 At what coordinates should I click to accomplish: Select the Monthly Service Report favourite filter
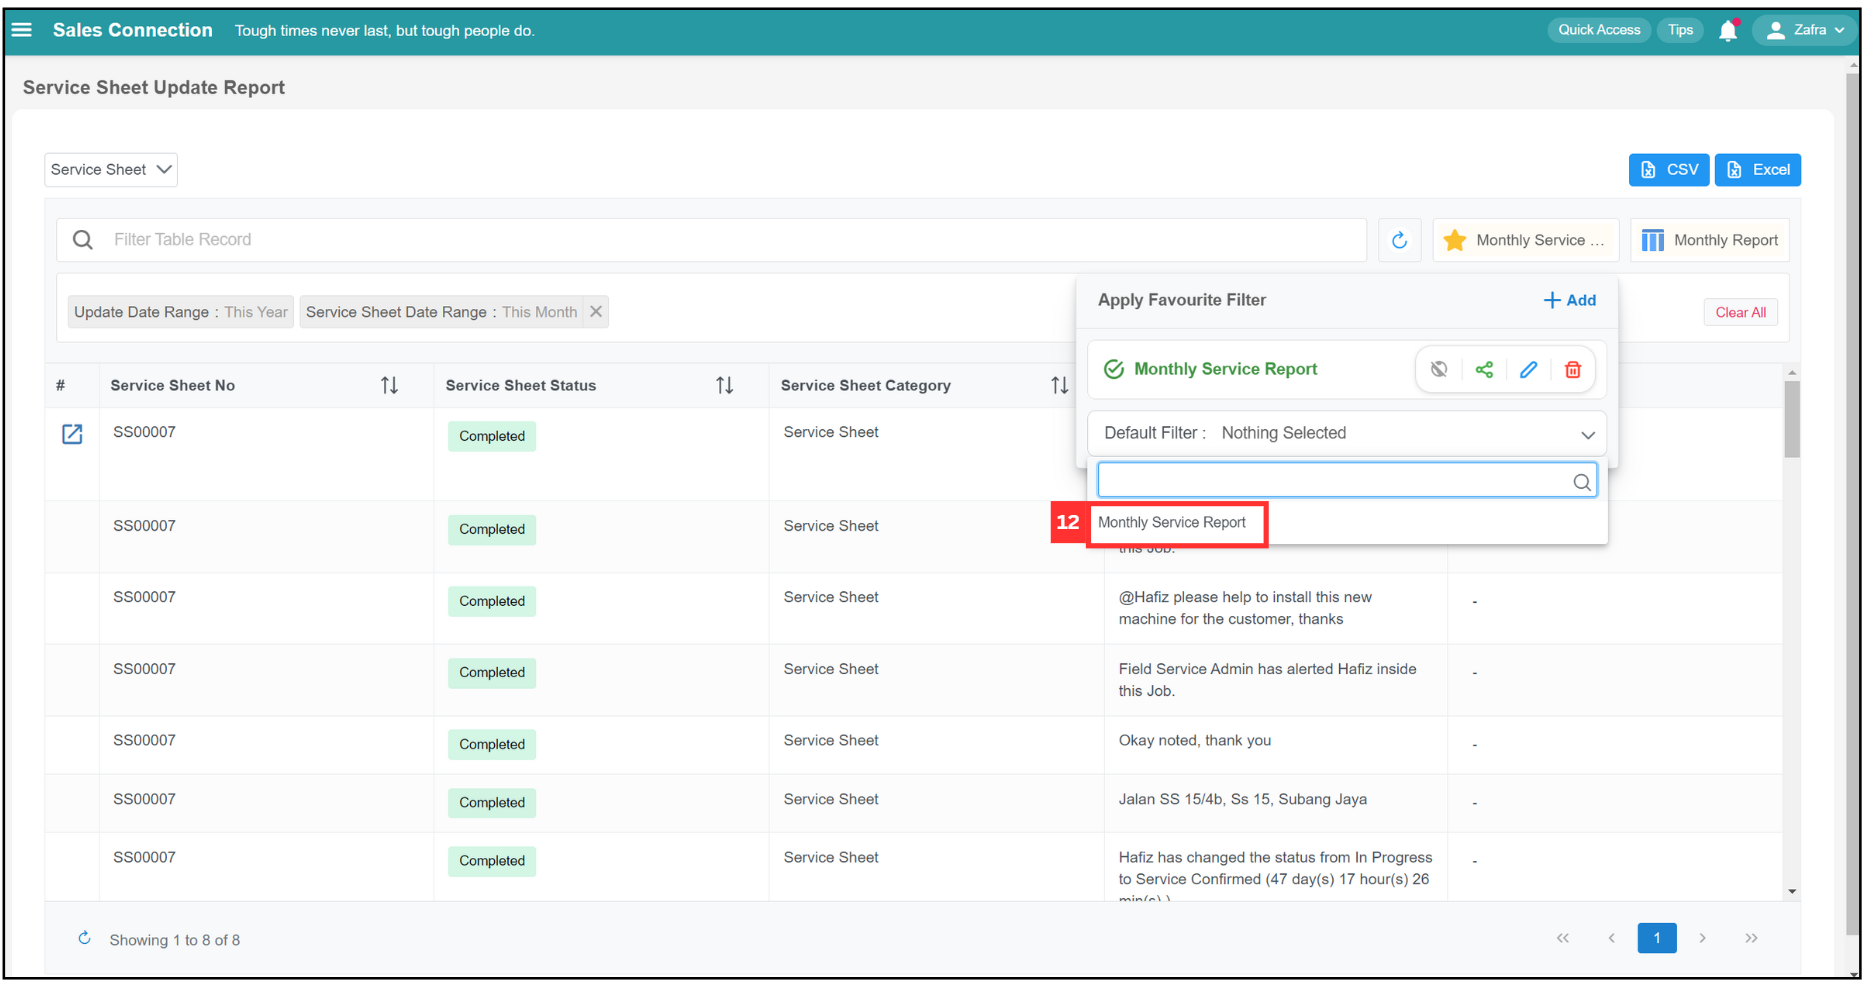[1225, 369]
